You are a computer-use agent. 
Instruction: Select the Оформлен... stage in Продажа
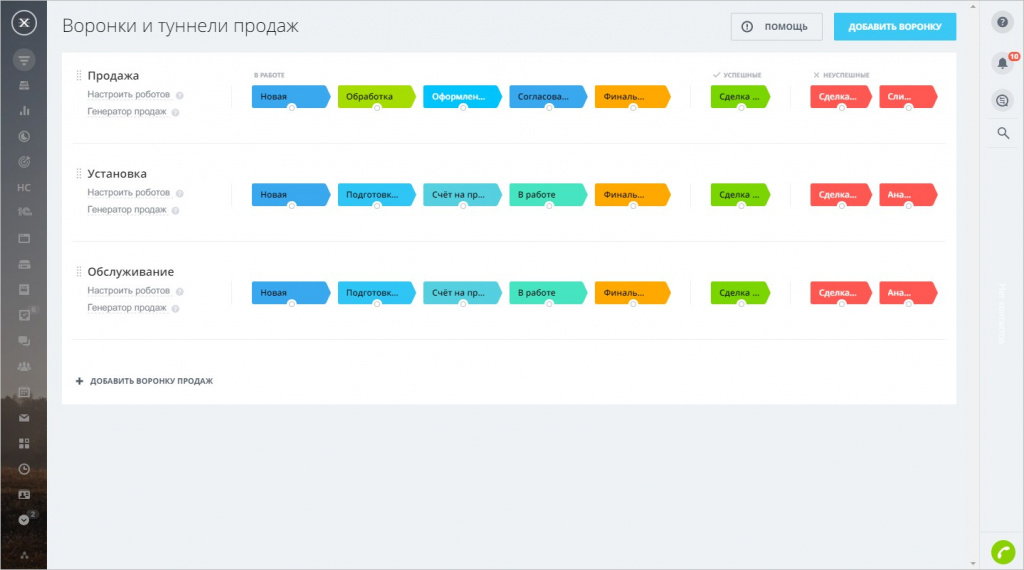(x=462, y=97)
